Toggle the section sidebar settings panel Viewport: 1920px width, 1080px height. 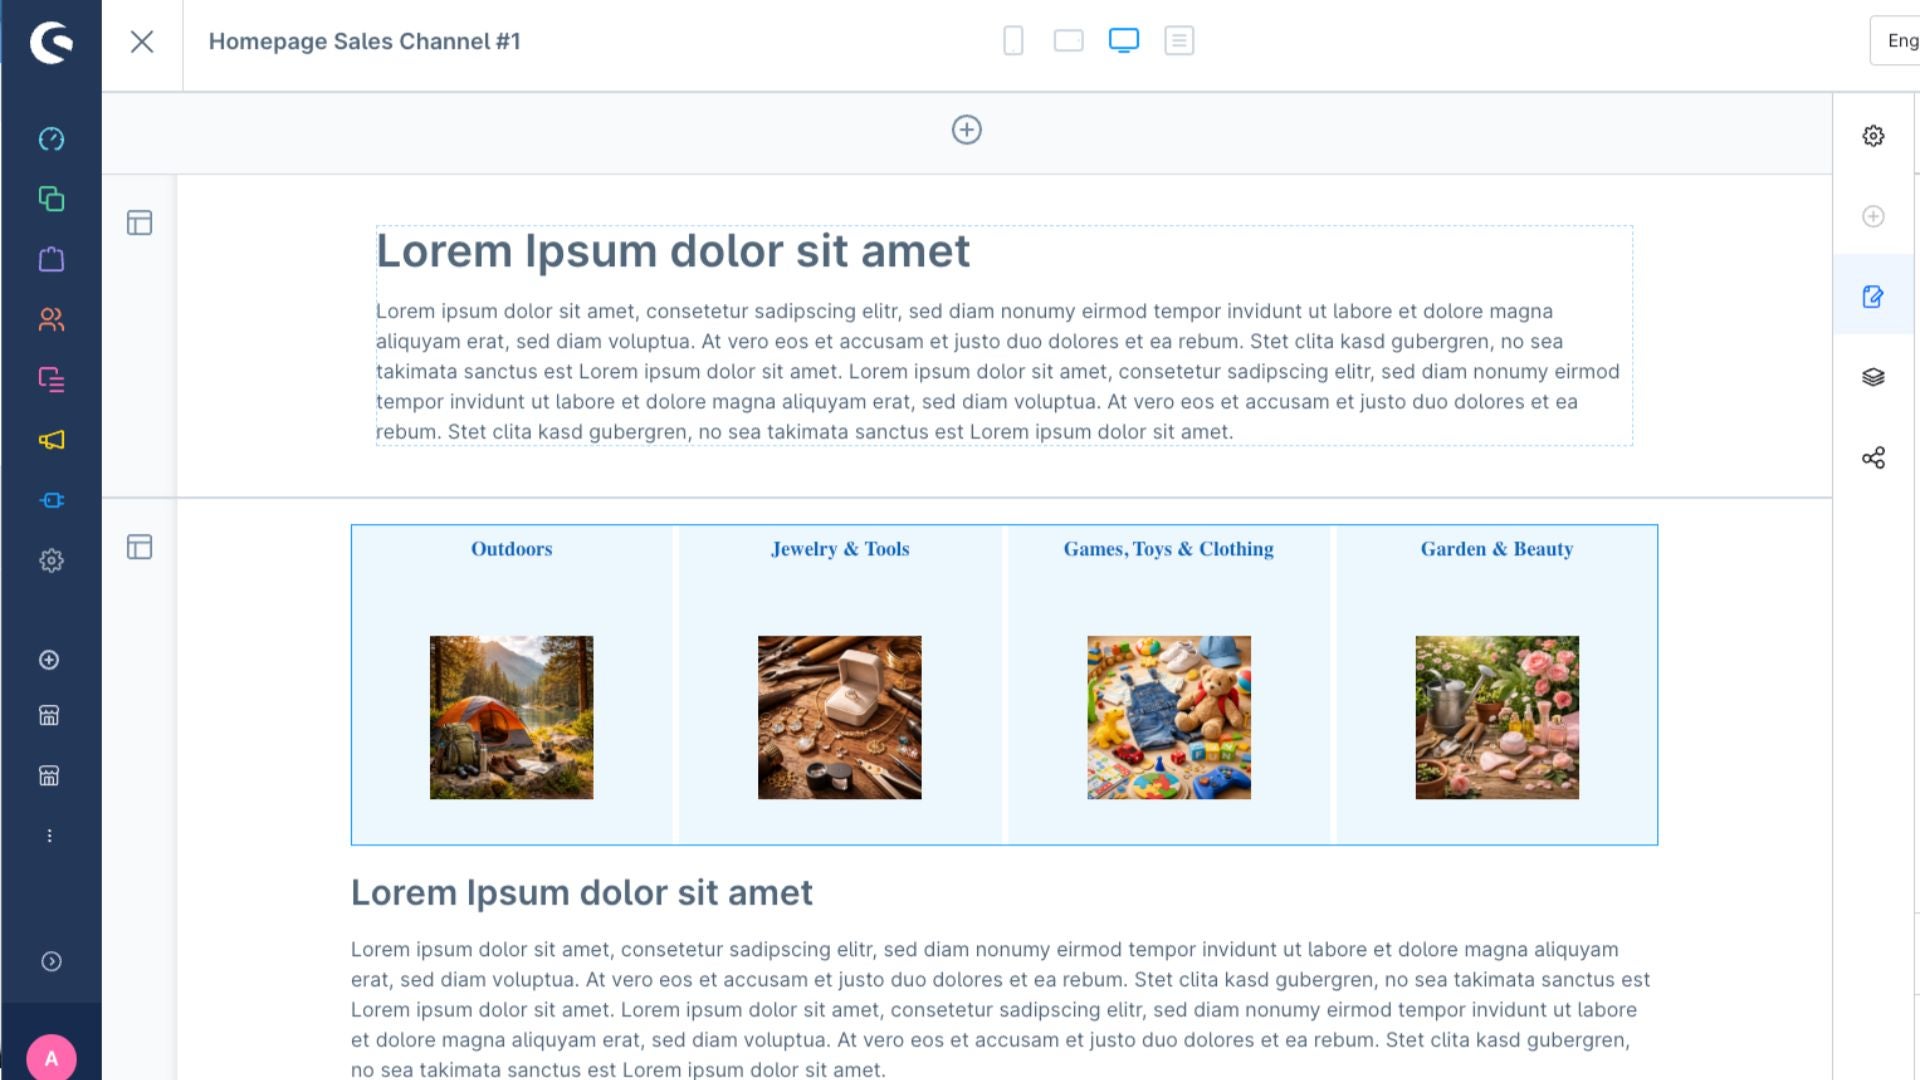[139, 223]
